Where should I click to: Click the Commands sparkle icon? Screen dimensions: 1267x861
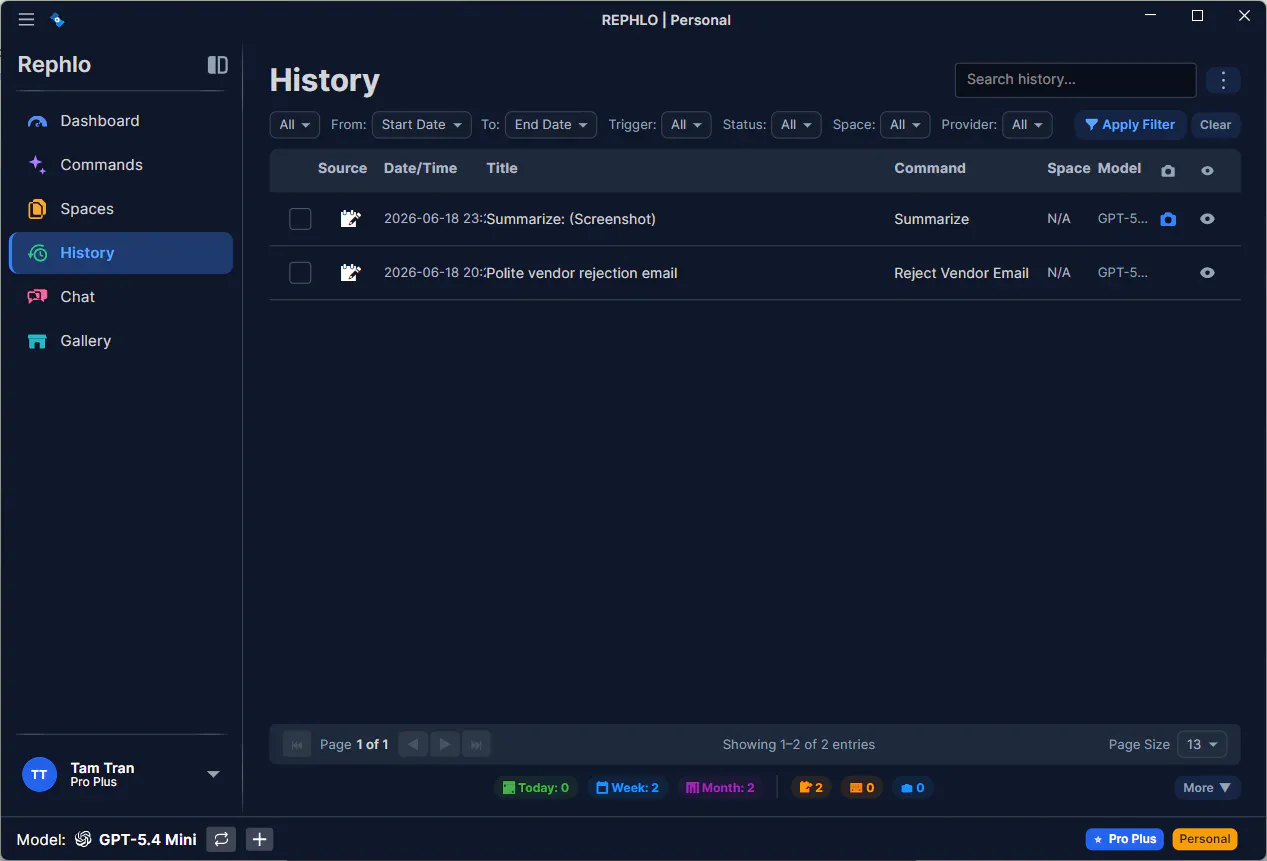point(37,165)
